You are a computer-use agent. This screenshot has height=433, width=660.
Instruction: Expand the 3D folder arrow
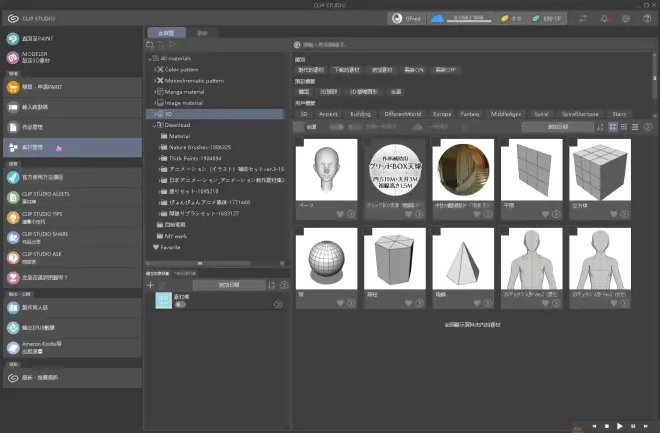(x=155, y=114)
